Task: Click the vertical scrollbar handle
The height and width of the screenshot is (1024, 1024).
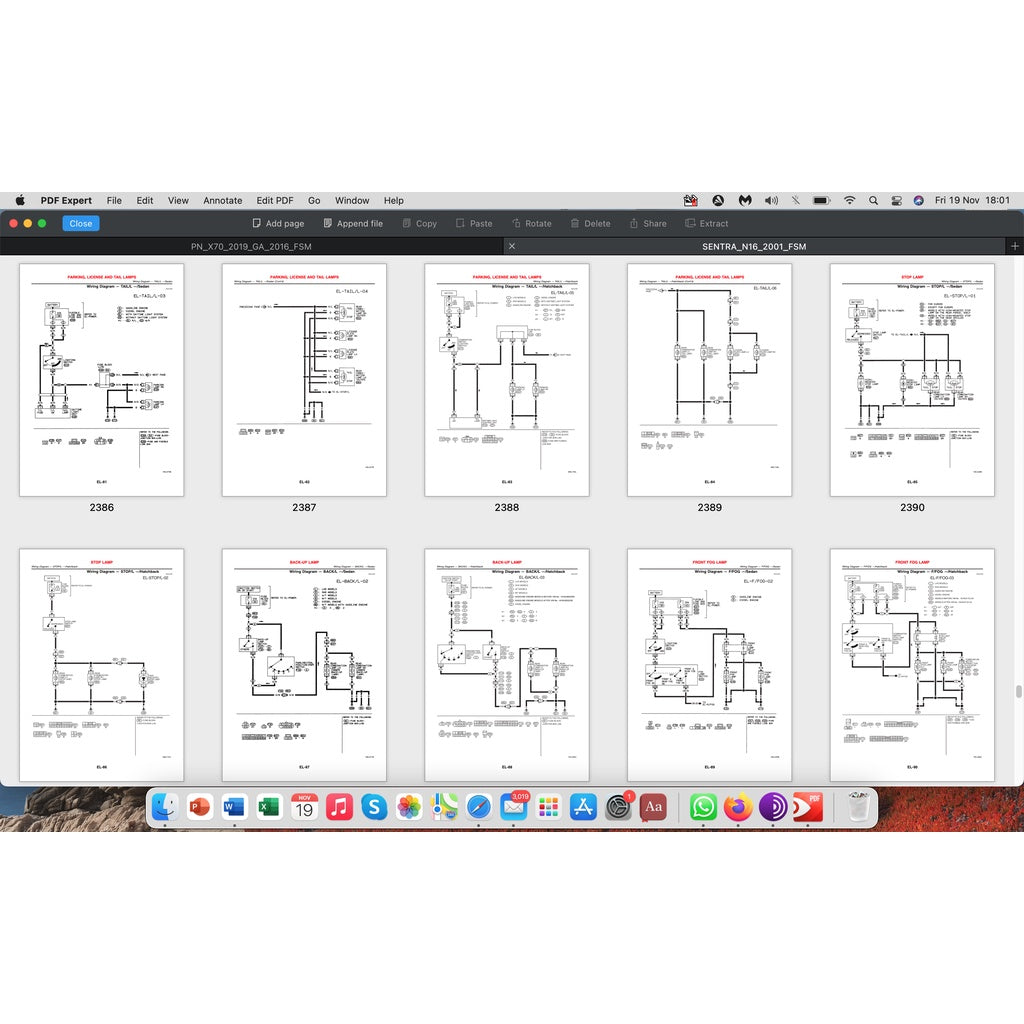Action: [1019, 691]
